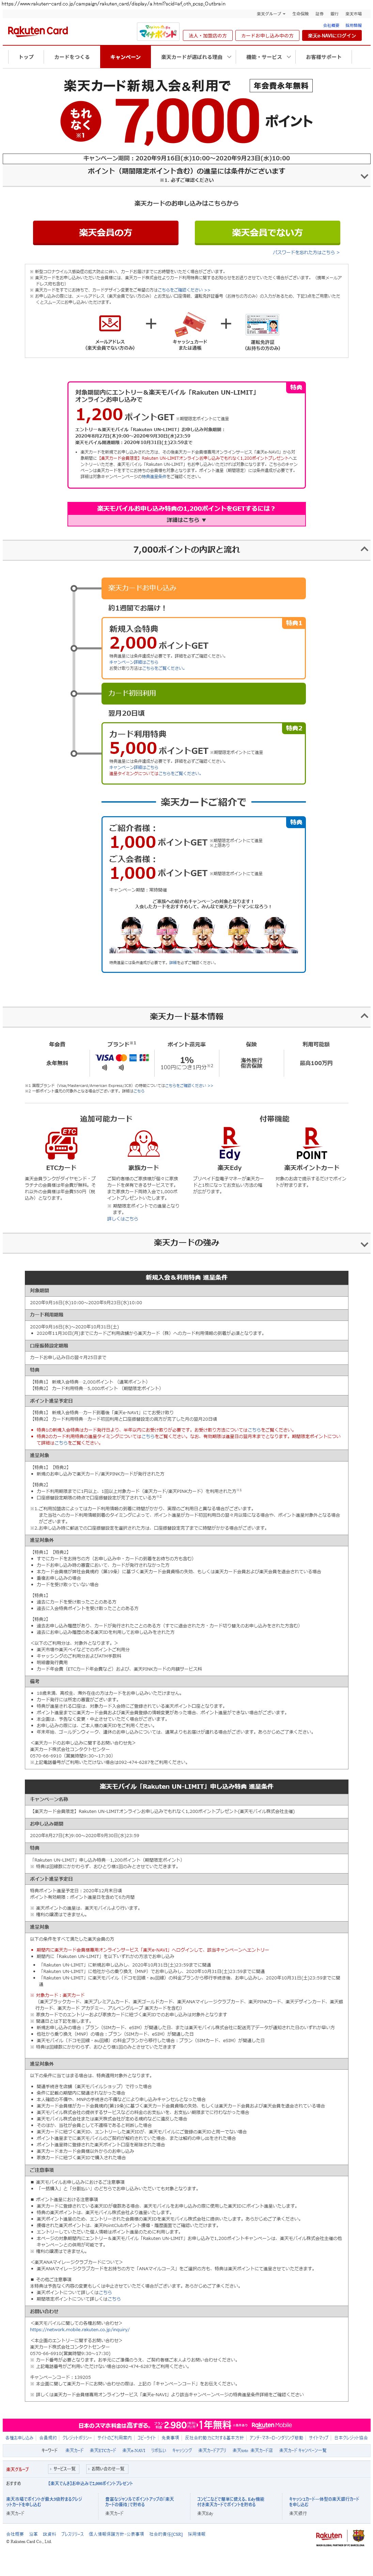The width and height of the screenshot is (373, 2576).
Task: Click the red mail envelope icon
Action: 110,323
